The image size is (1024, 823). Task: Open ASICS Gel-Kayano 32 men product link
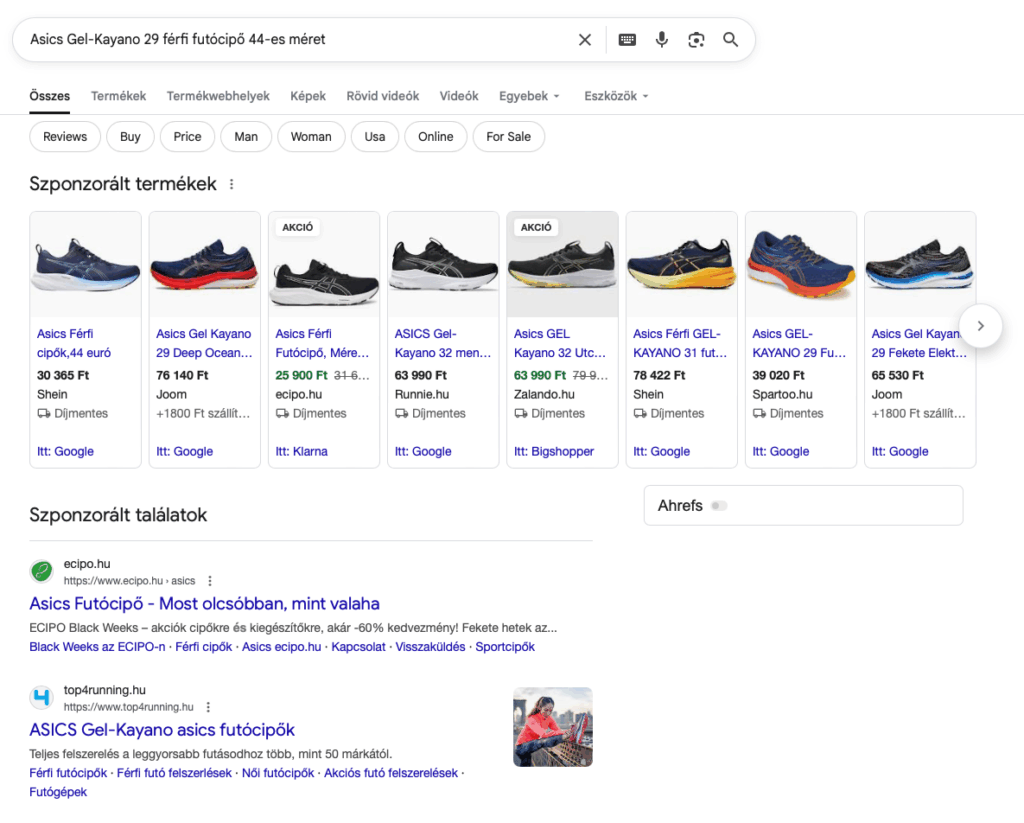click(x=442, y=344)
